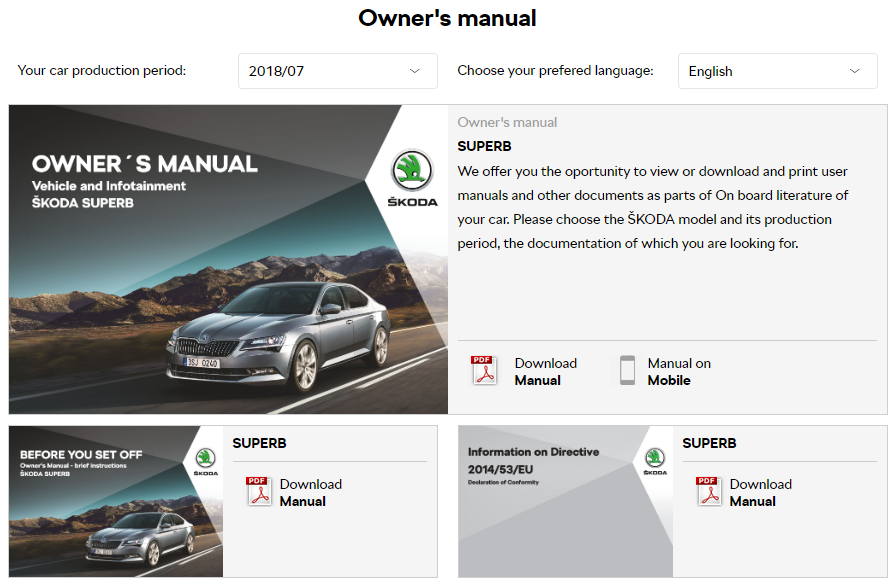
Task: Click the description paragraph starting 'We offer you the oportunity'
Action: tap(653, 207)
